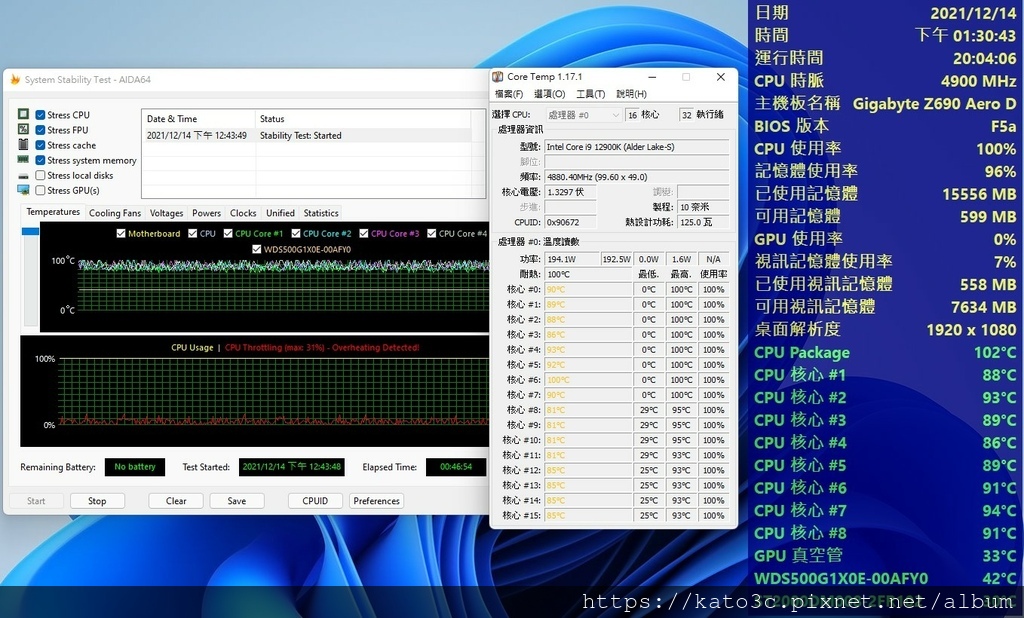Click the Gigabyte Z690 Aero D motherboard entry

(x=885, y=103)
